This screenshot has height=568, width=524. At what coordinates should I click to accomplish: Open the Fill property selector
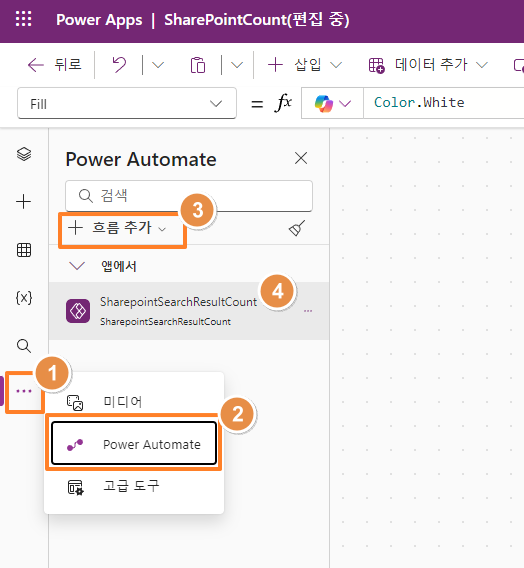click(127, 104)
